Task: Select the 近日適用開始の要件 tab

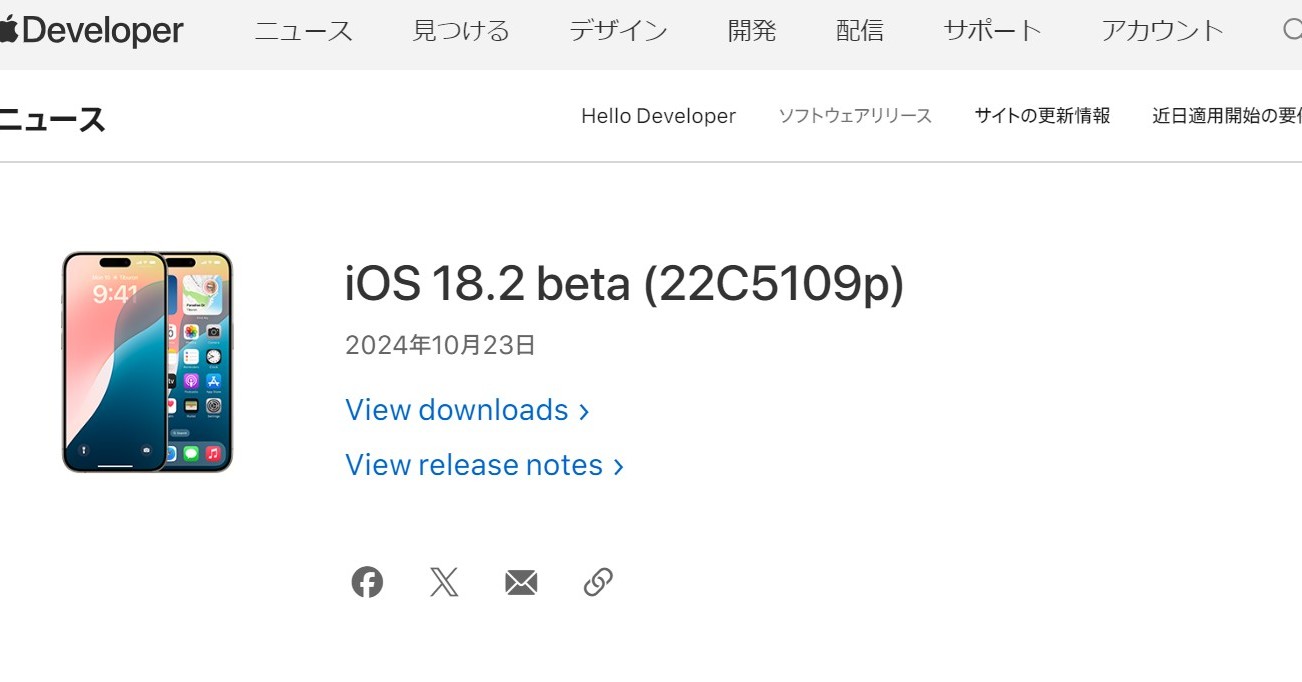Action: (x=1228, y=116)
